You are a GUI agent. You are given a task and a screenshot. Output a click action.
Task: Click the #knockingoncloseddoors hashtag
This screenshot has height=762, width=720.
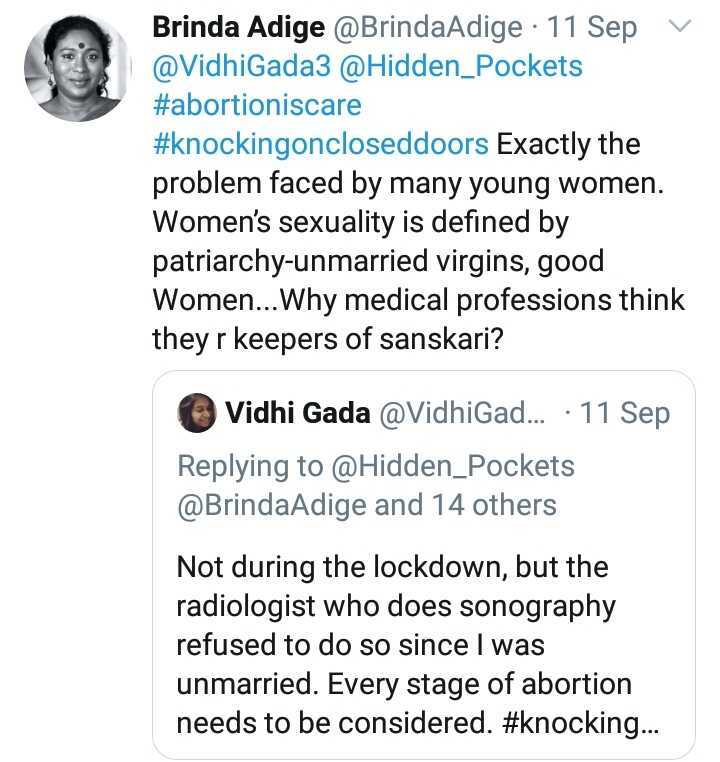[x=320, y=143]
